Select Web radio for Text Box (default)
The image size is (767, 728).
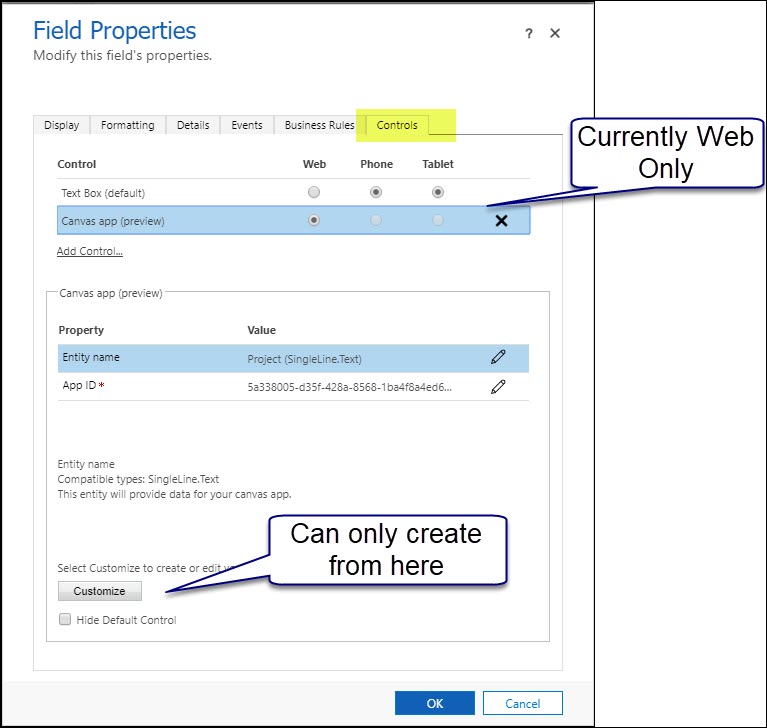point(315,192)
